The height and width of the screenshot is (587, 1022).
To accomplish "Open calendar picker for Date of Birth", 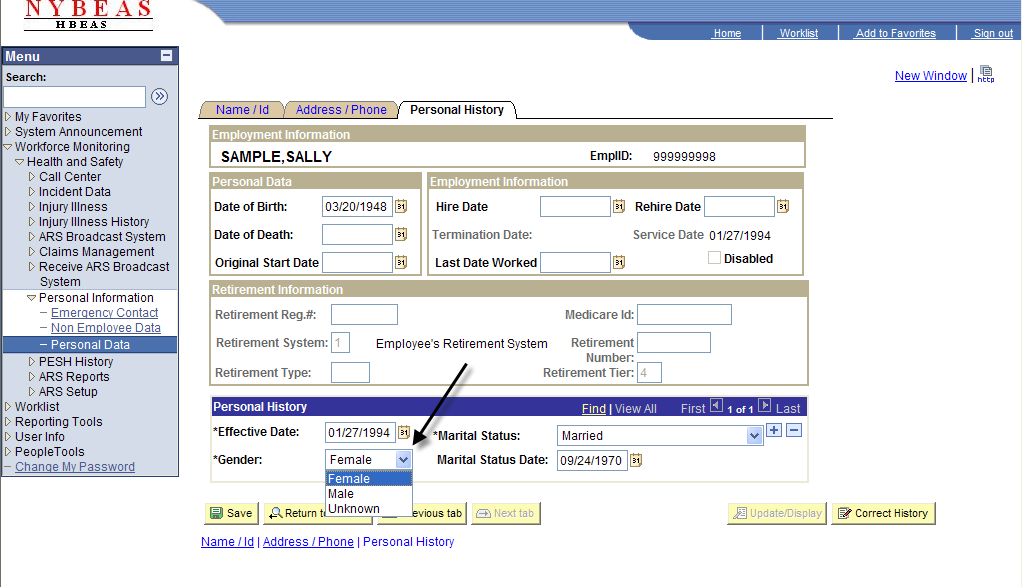I will point(401,207).
